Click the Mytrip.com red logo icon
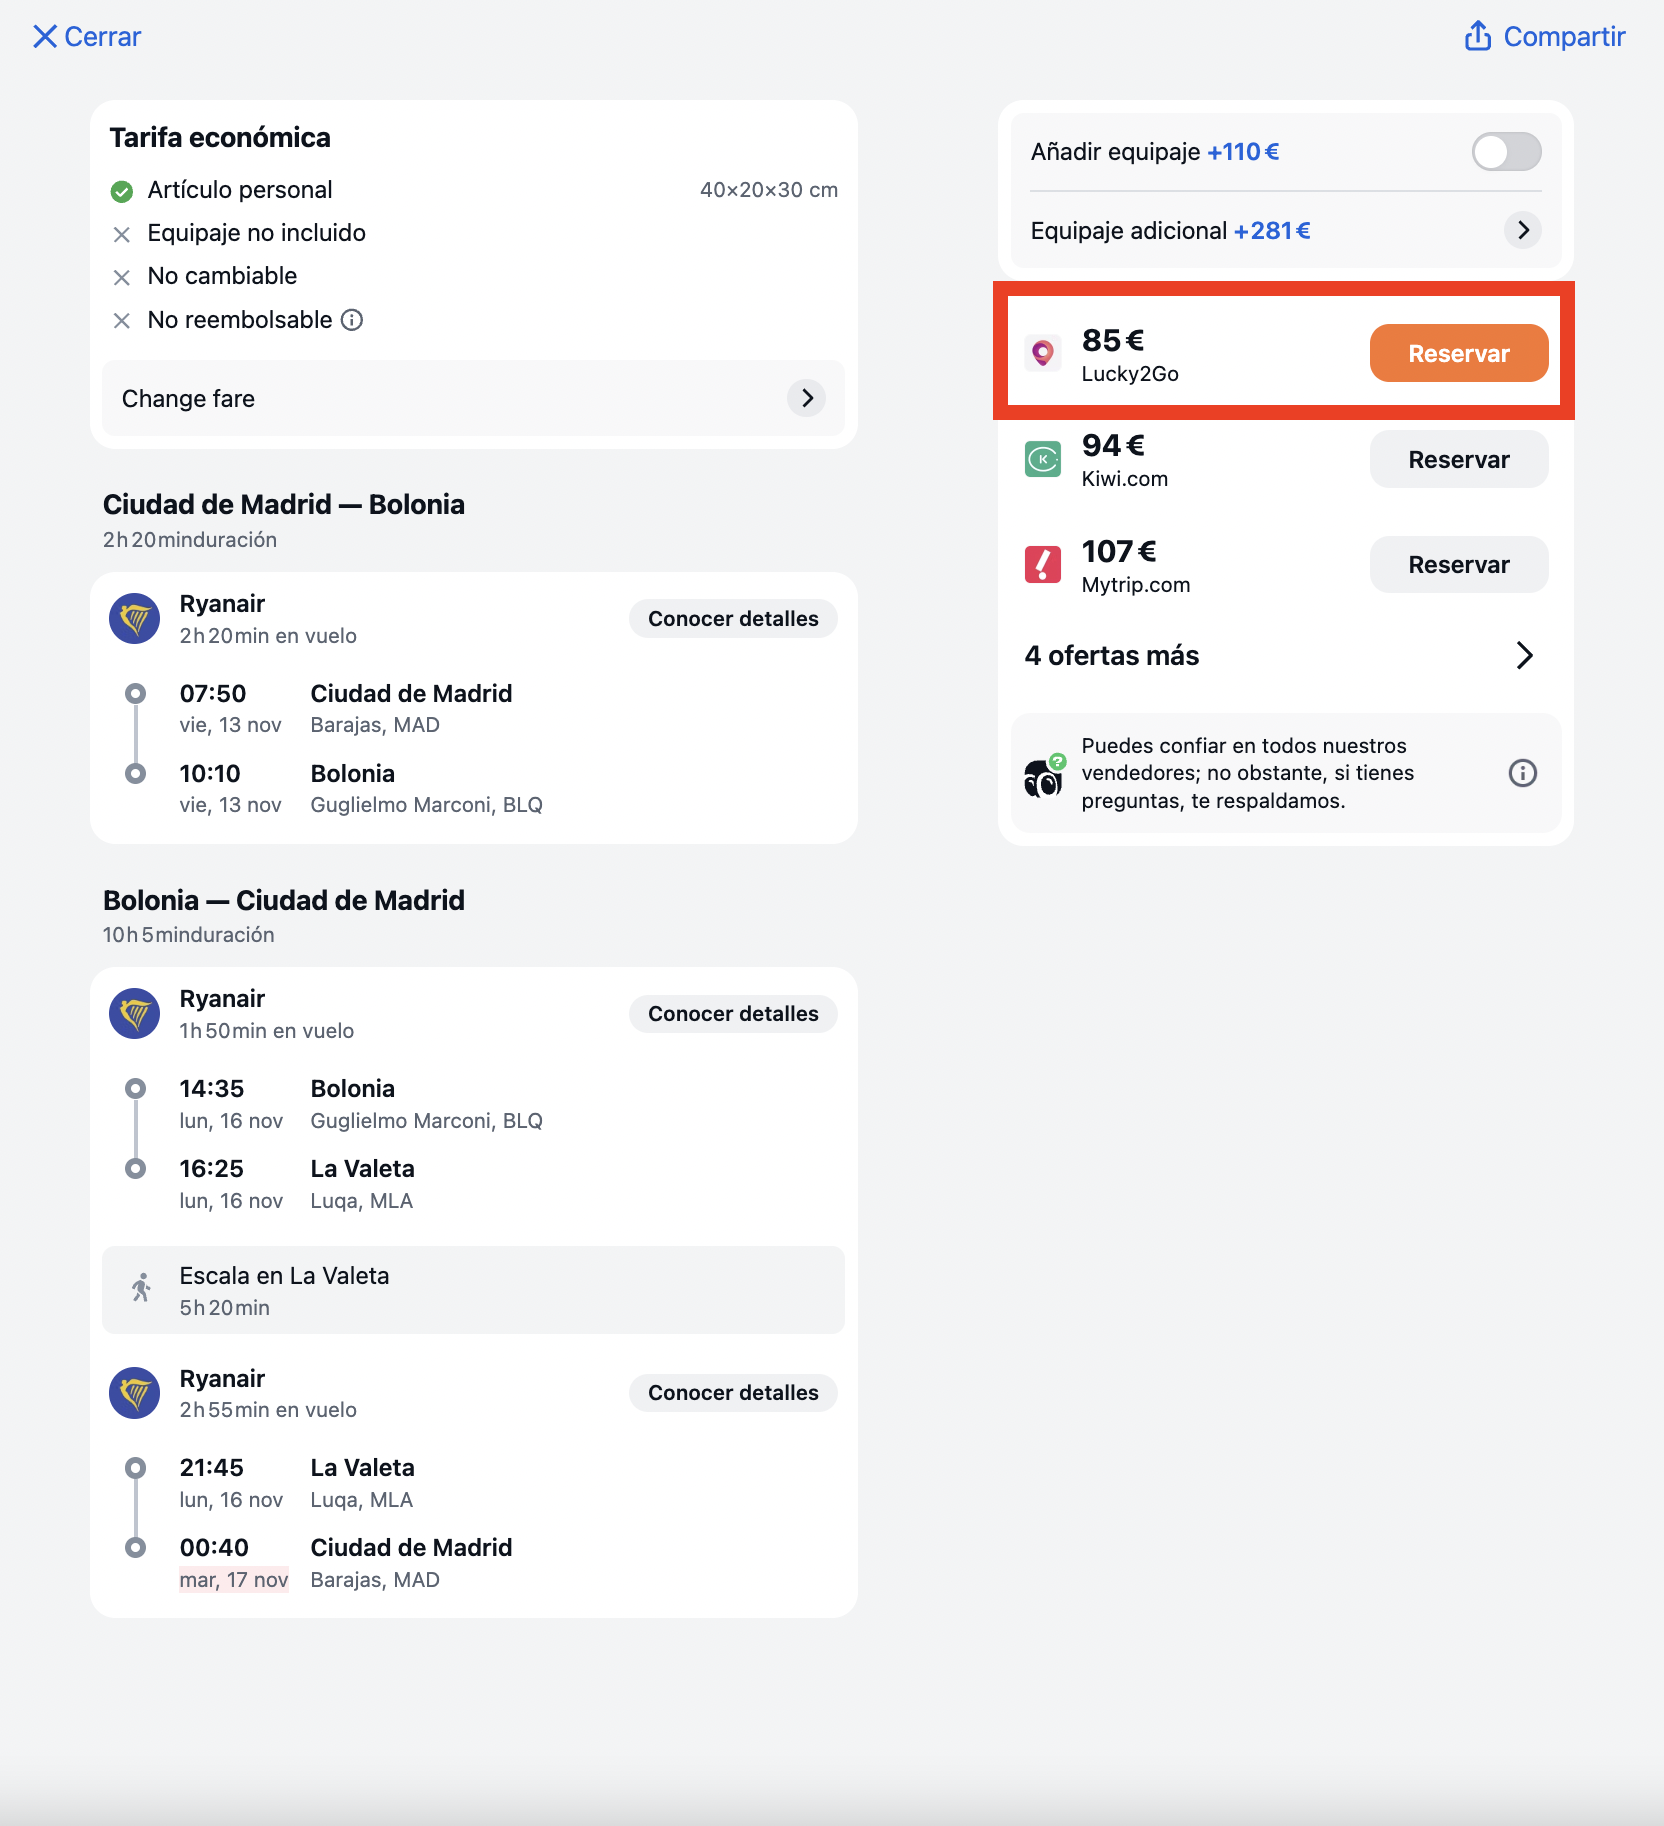 click(x=1043, y=564)
